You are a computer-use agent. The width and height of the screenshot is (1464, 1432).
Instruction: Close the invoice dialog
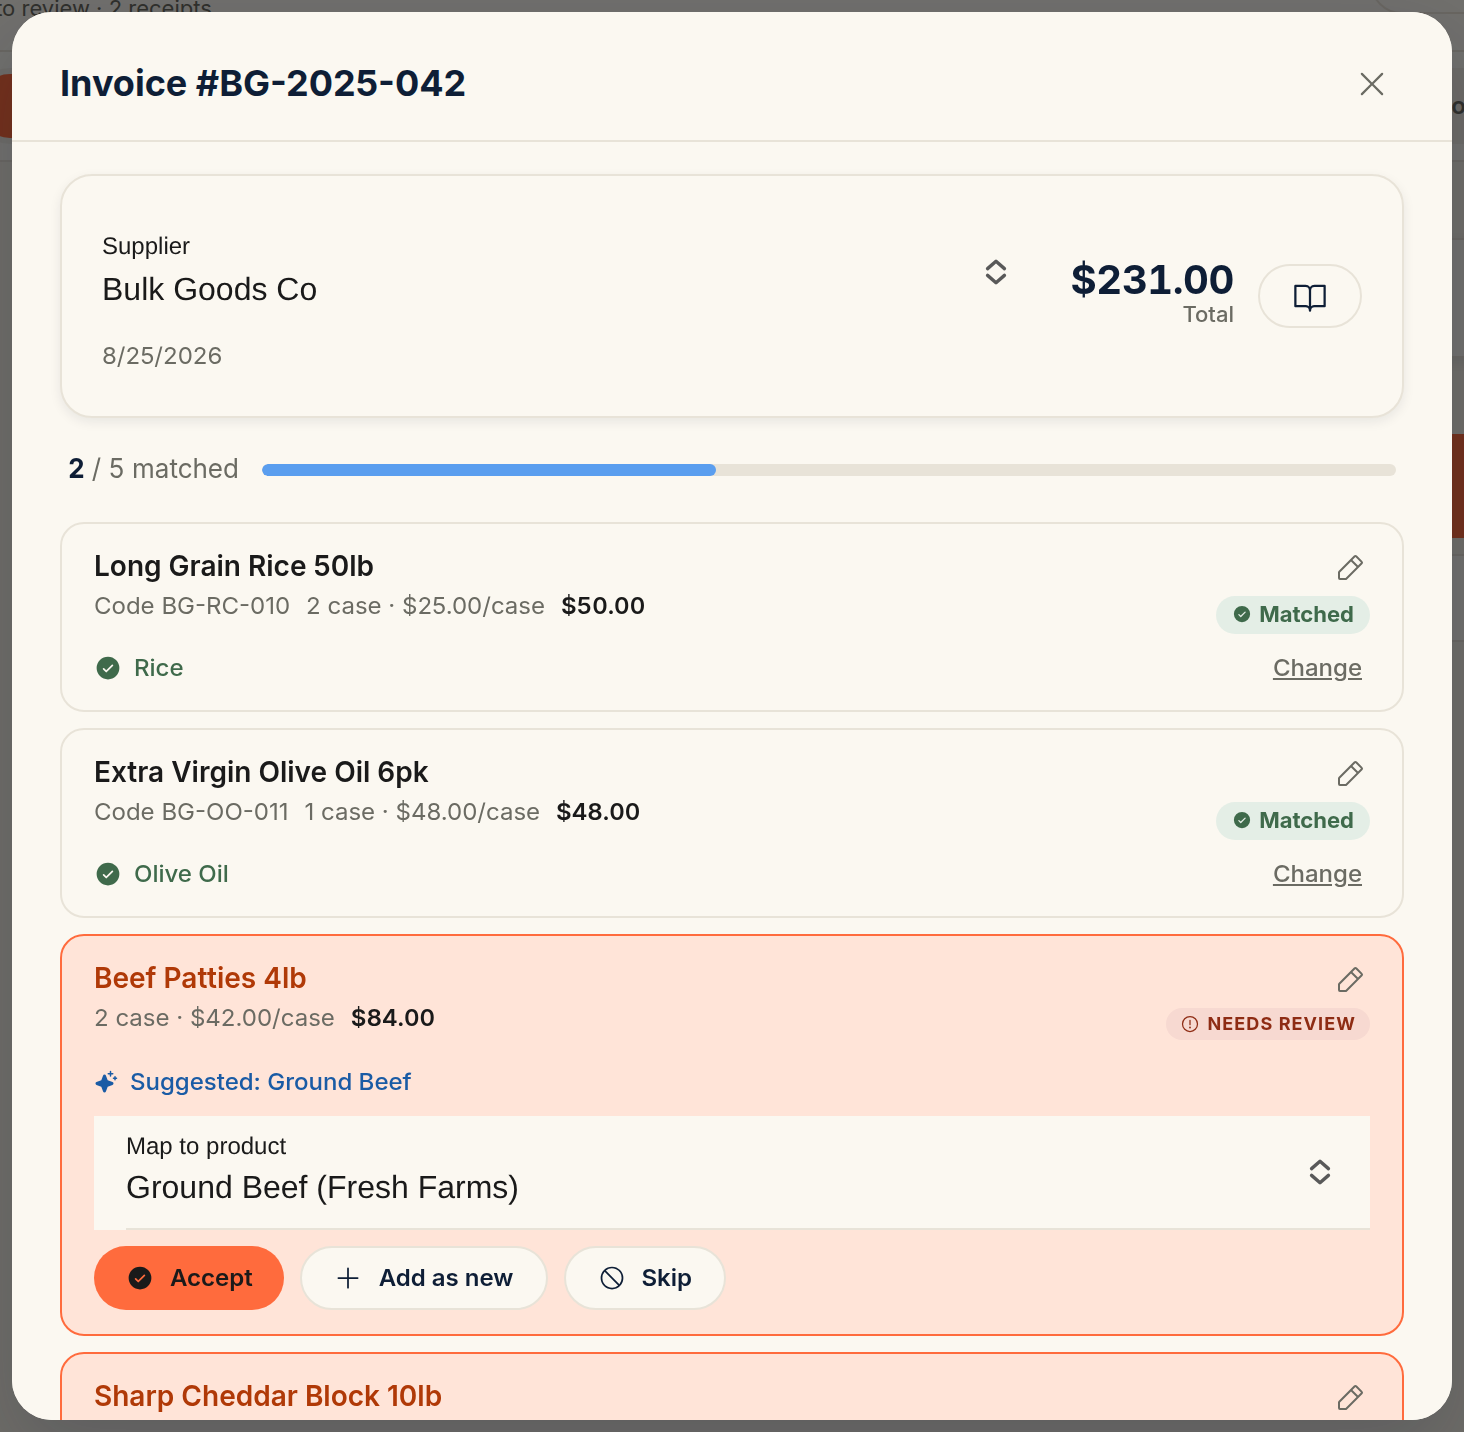point(1372,84)
